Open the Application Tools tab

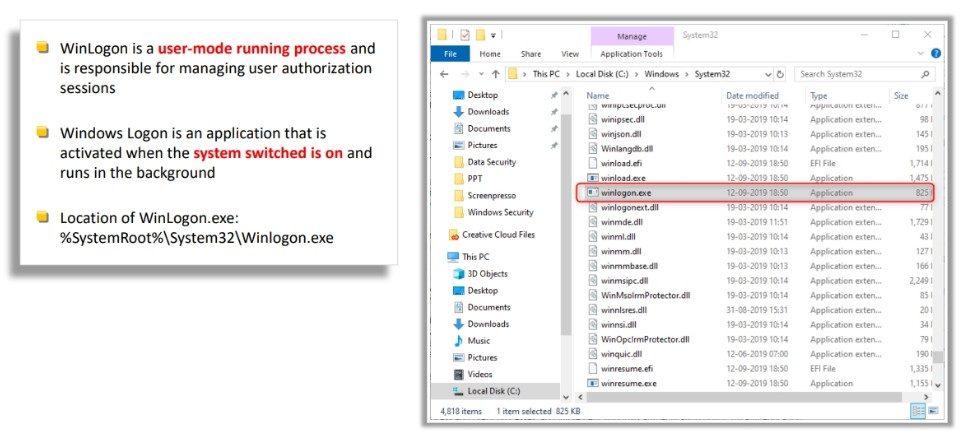(631, 54)
